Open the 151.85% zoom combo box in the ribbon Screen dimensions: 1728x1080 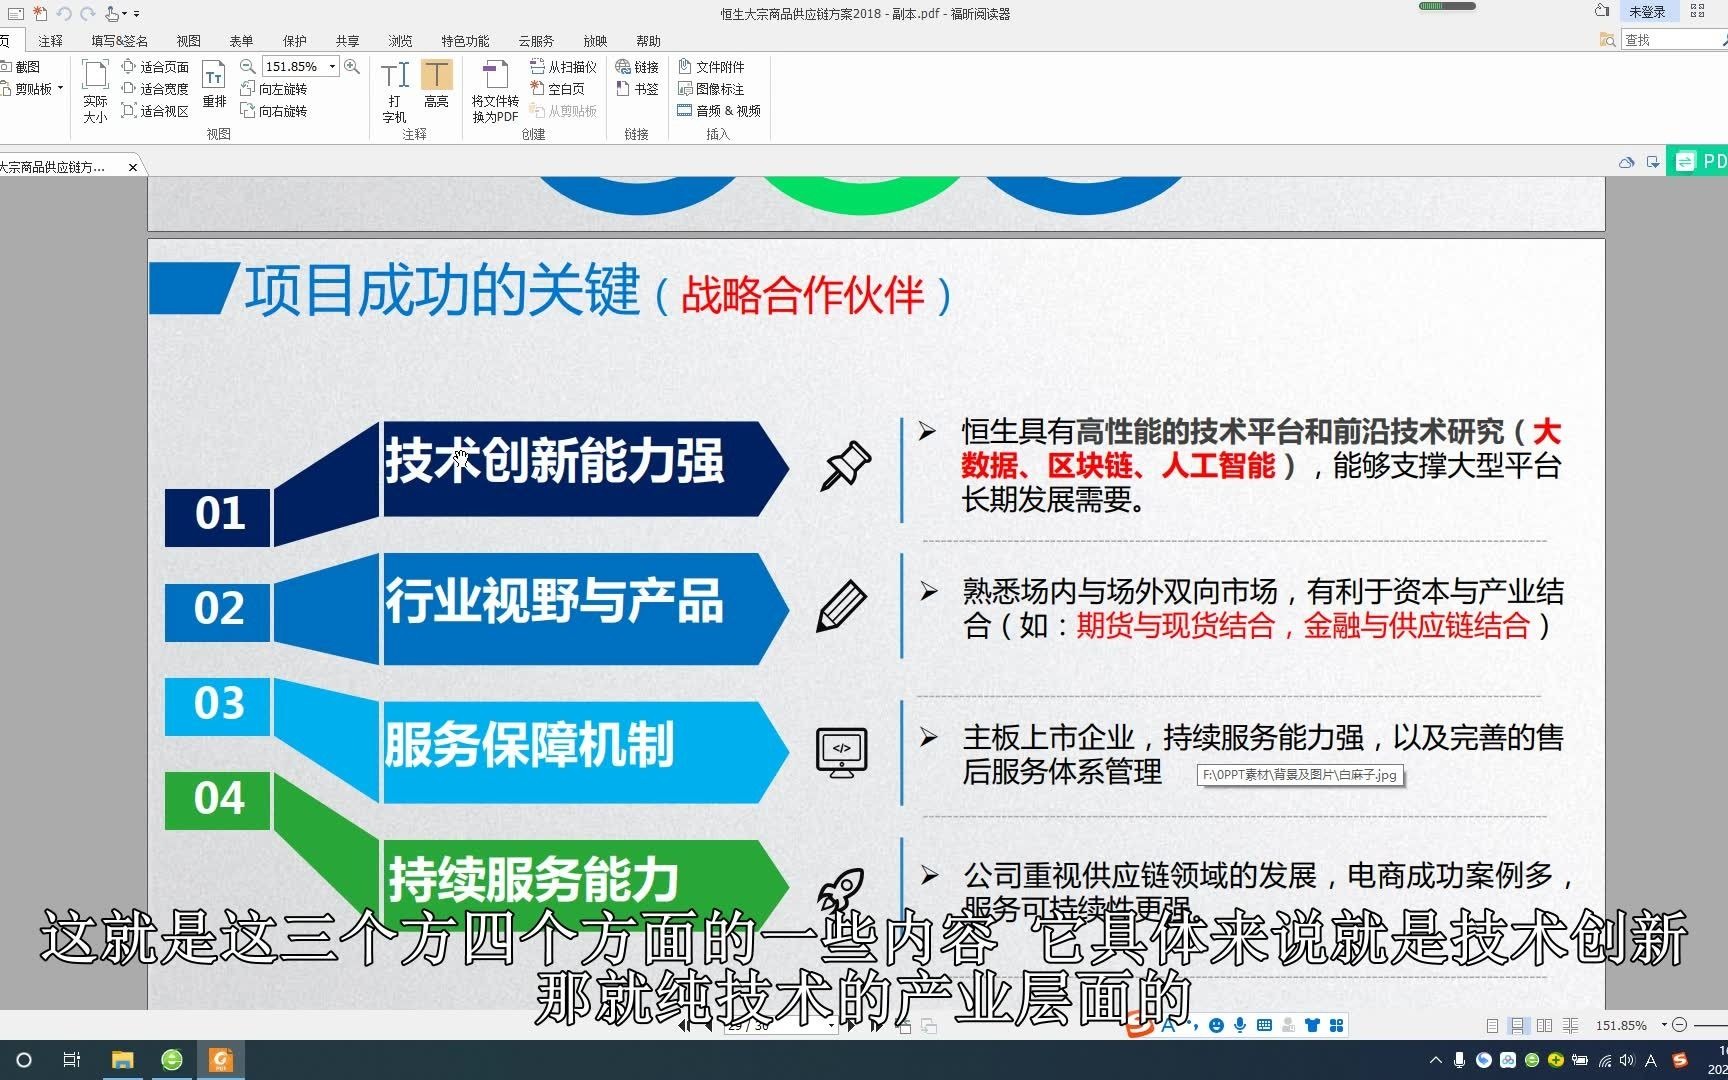point(300,67)
